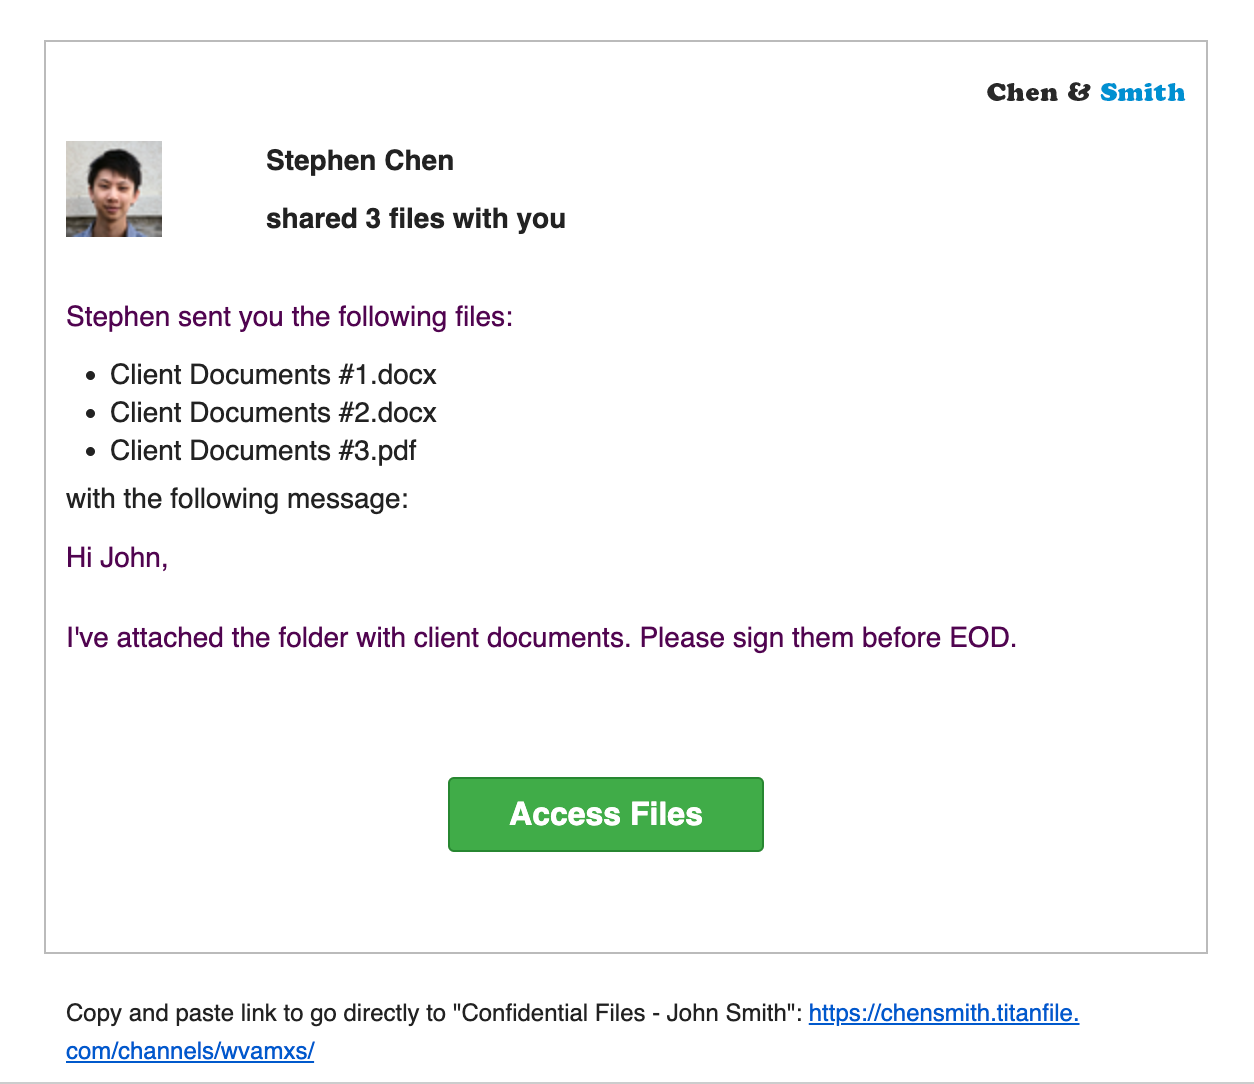This screenshot has height=1084, width=1254.
Task: Open Client Documents #1.docx
Action: [273, 375]
